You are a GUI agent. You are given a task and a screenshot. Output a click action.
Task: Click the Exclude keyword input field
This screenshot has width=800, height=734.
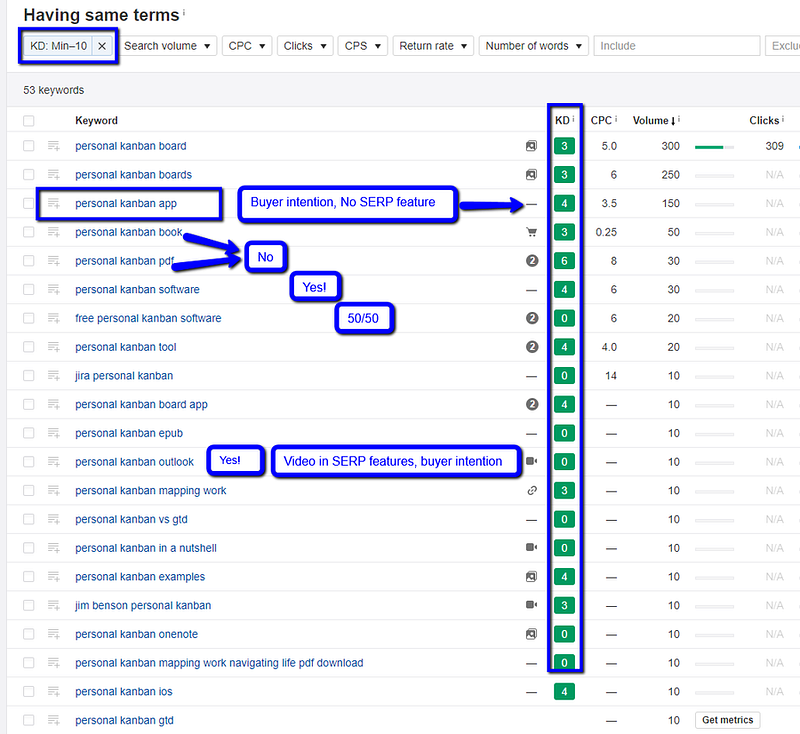point(783,46)
